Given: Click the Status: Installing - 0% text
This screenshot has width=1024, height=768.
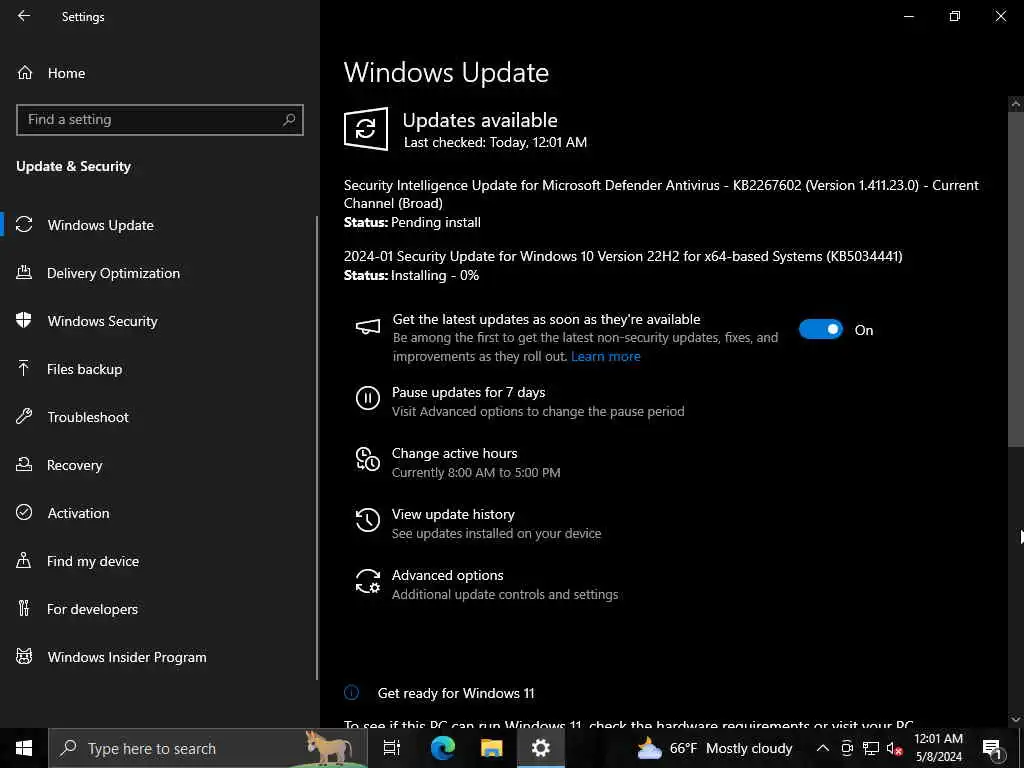Looking at the screenshot, I should 411,275.
